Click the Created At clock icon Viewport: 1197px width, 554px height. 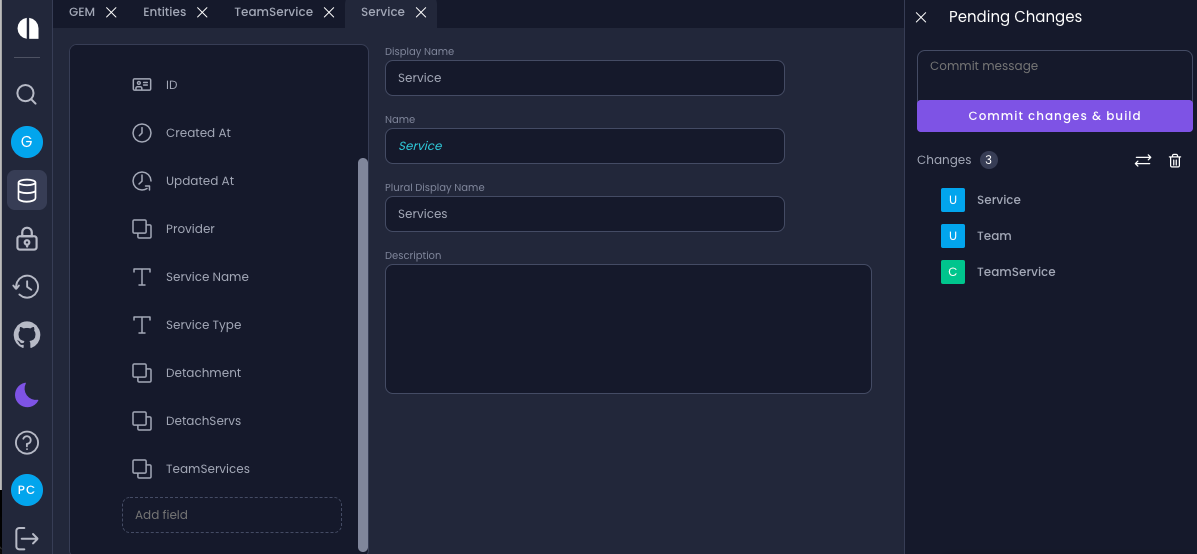142,133
